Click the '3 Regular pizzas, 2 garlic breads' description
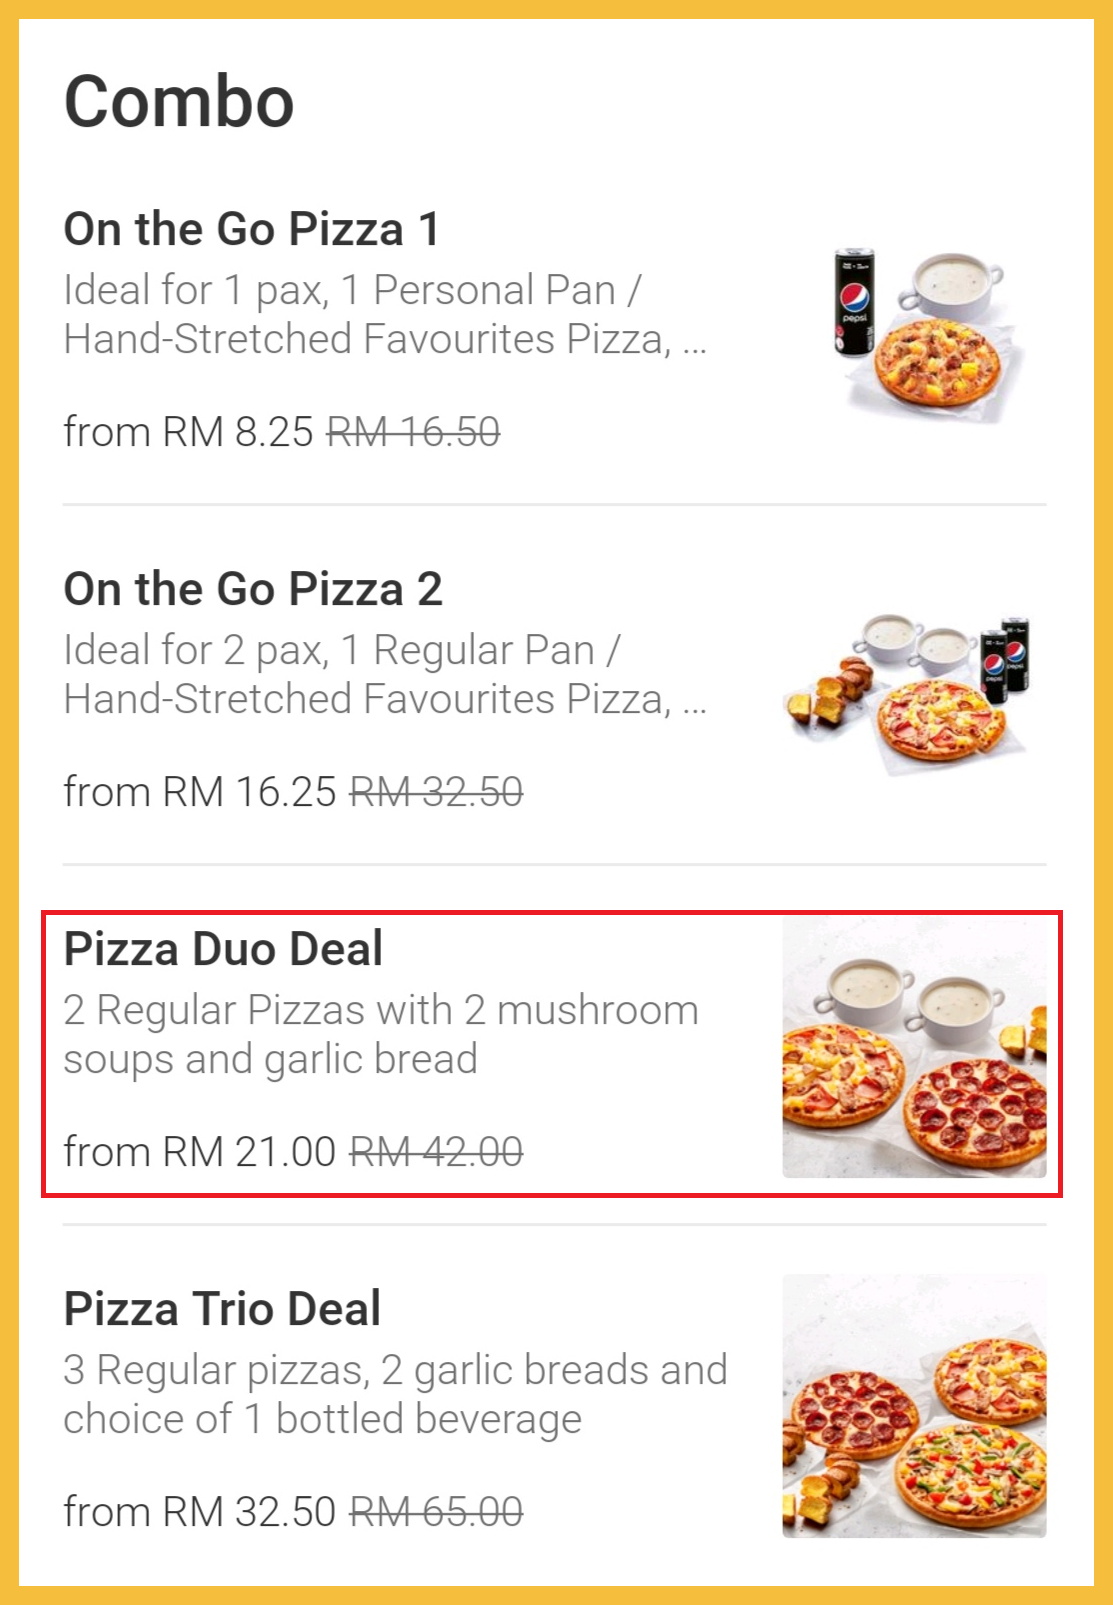Image resolution: width=1113 pixels, height=1605 pixels. pyautogui.click(x=395, y=1394)
